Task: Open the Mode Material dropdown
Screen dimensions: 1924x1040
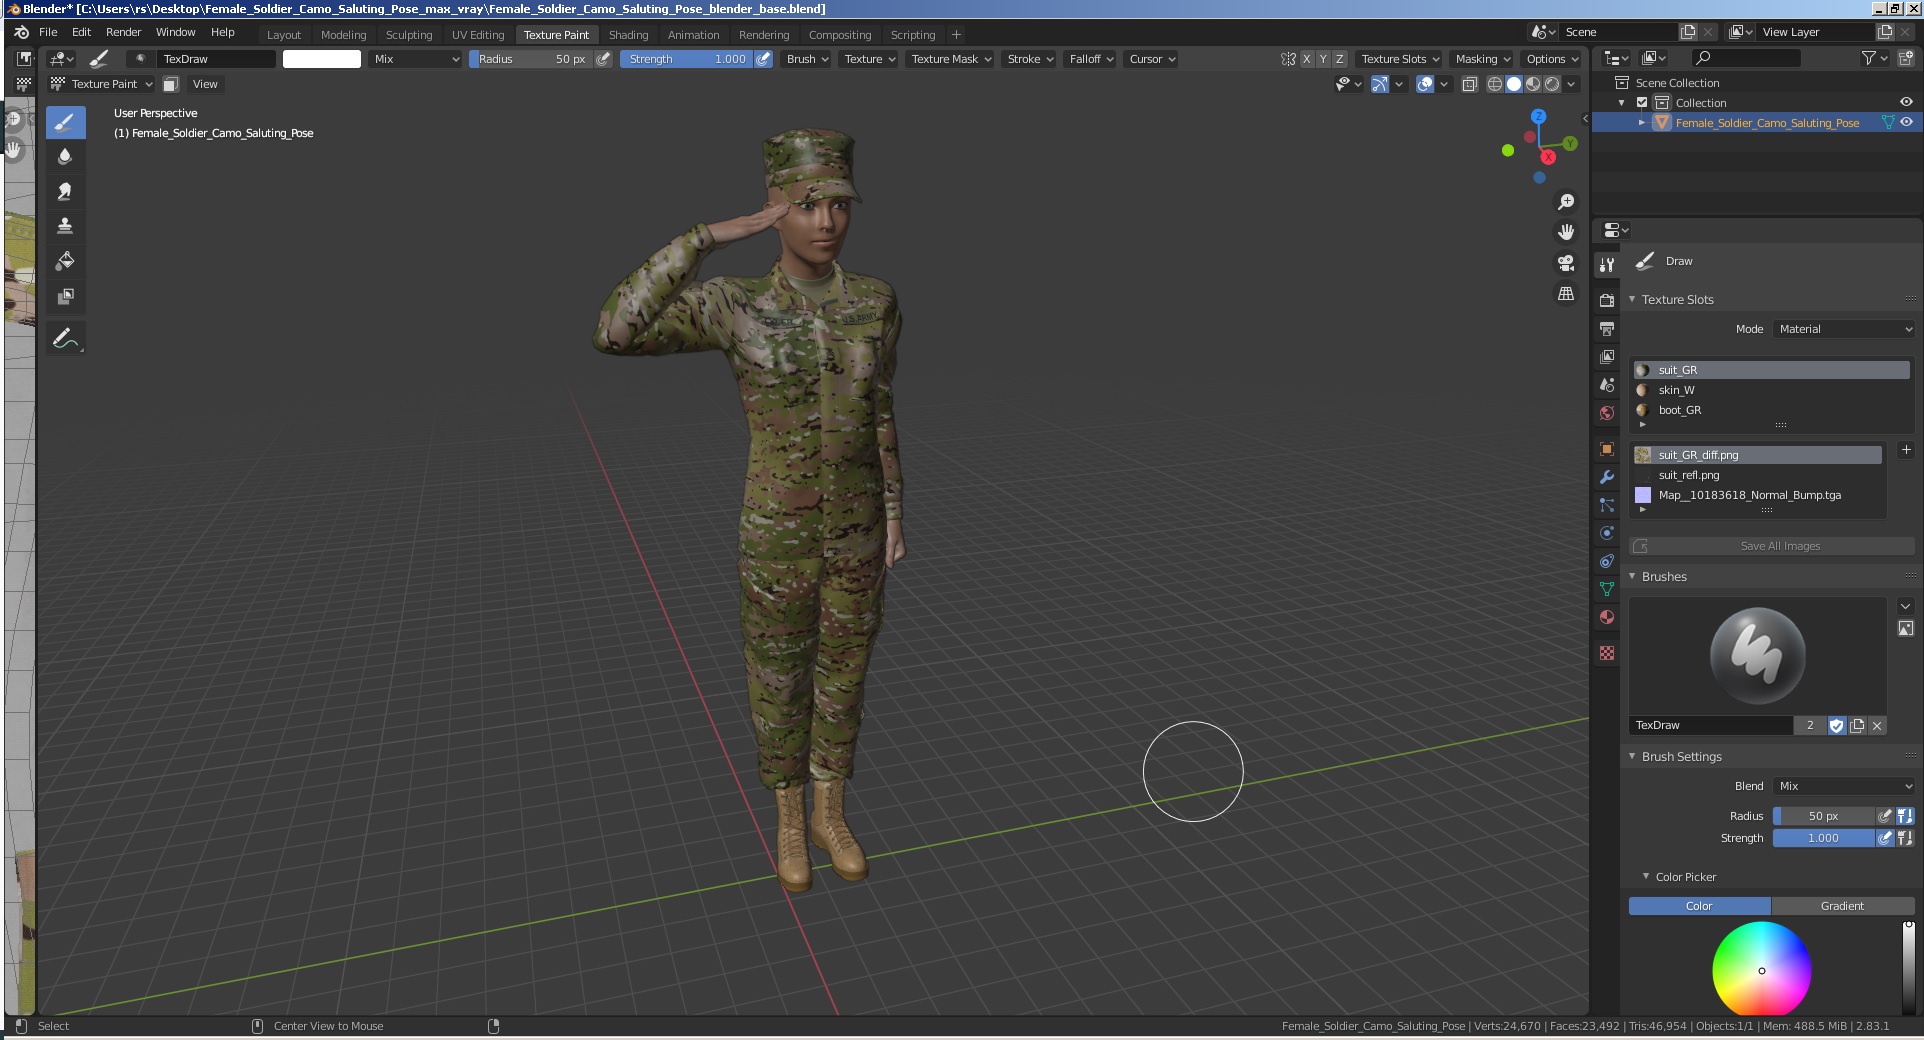Action: [x=1844, y=329]
